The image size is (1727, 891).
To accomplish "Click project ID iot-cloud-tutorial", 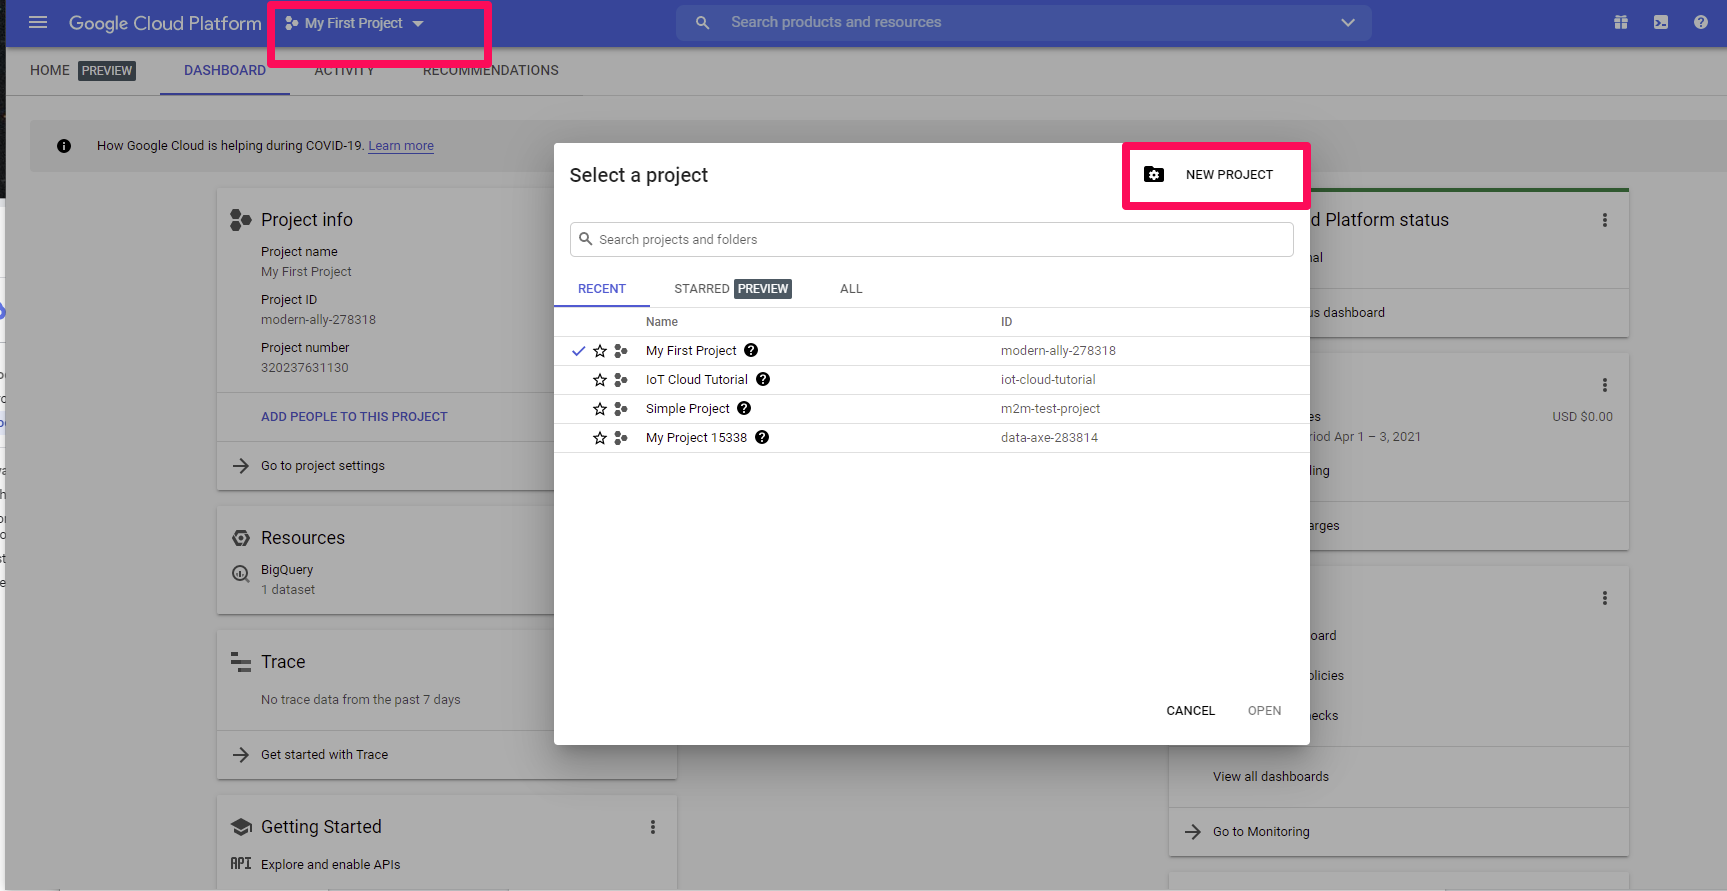I will click(1048, 380).
